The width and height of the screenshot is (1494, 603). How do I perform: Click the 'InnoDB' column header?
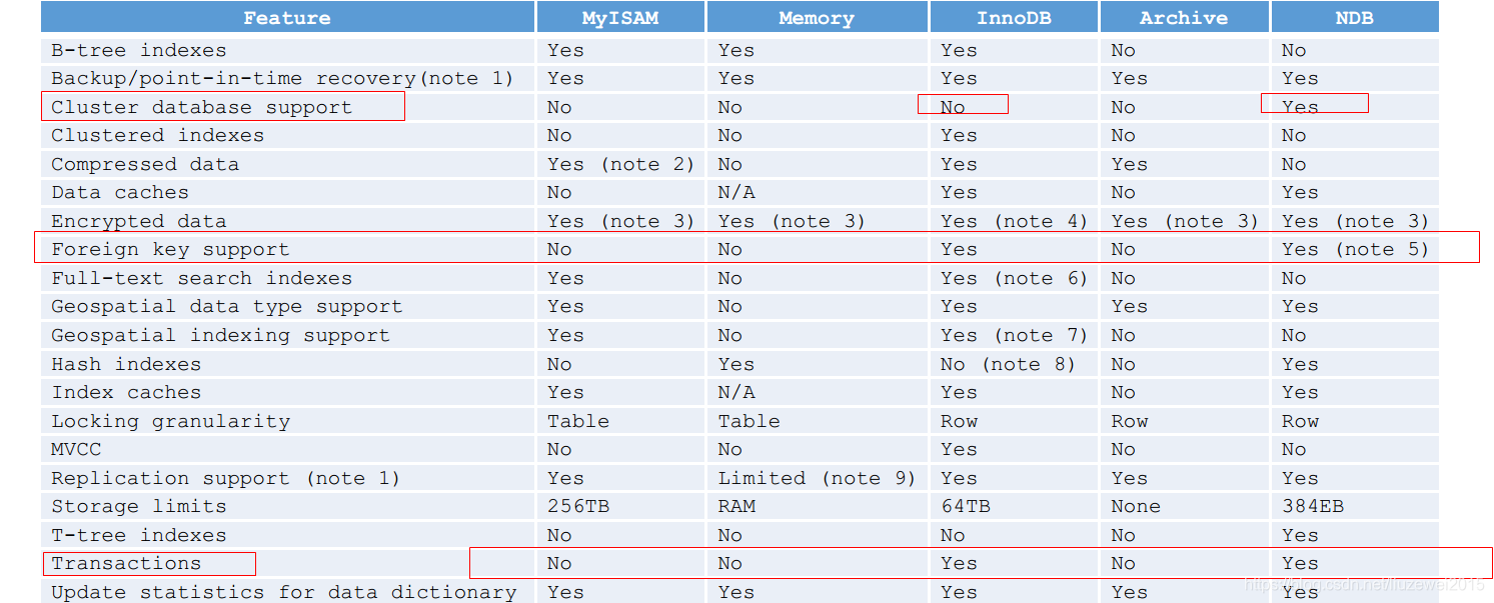[x=1014, y=18]
